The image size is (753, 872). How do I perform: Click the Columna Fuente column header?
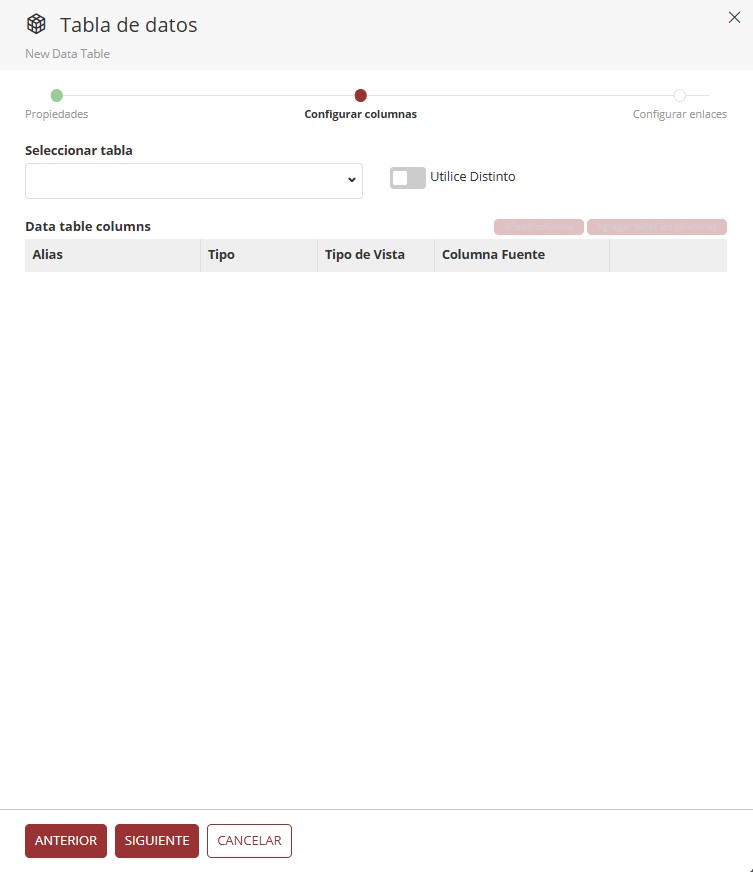coord(493,255)
